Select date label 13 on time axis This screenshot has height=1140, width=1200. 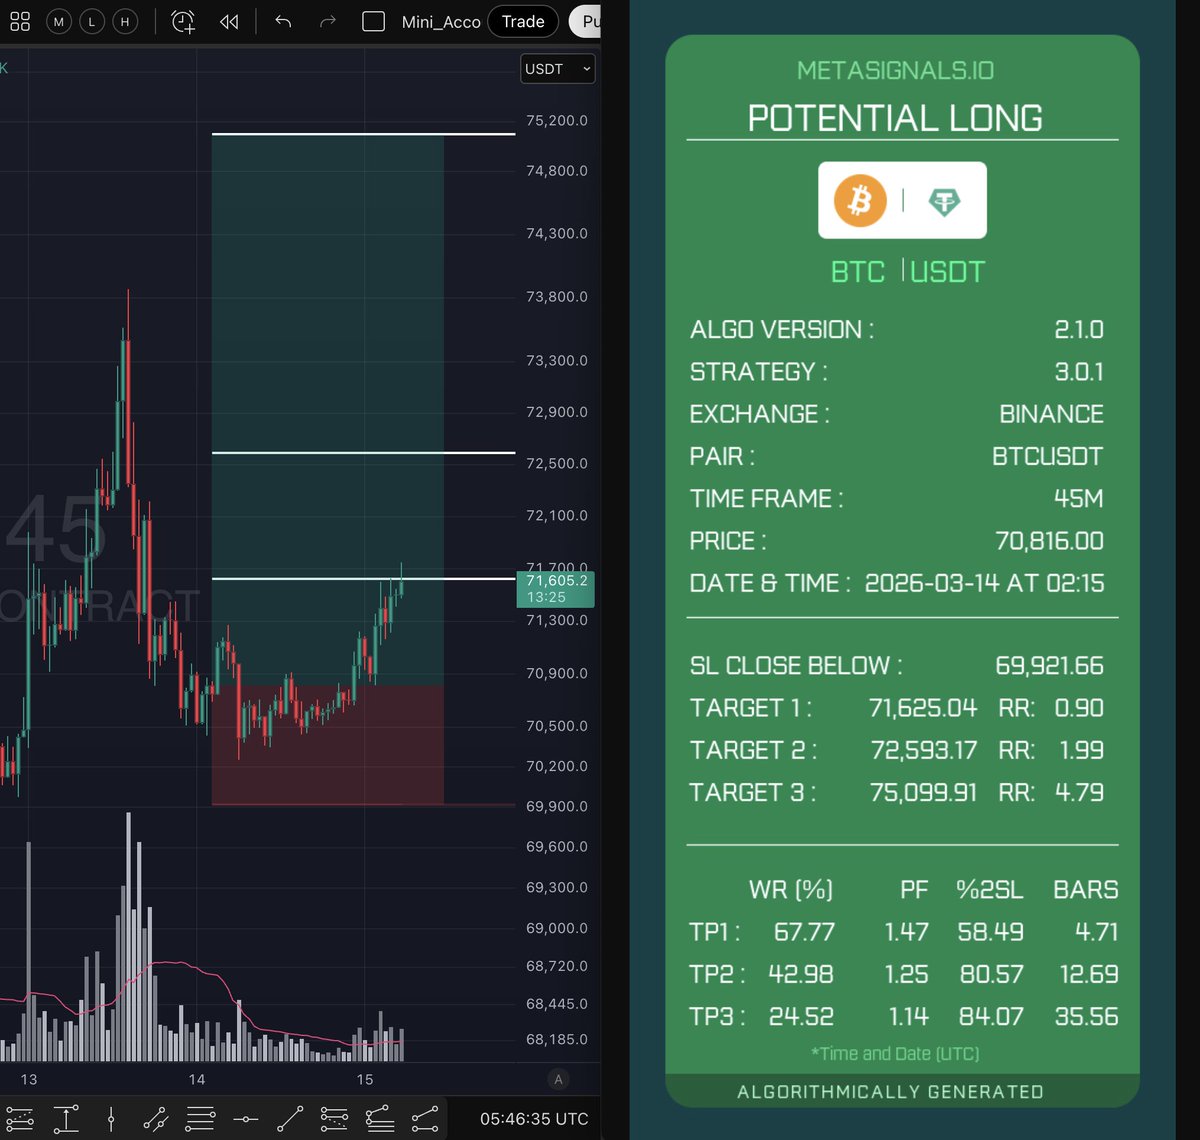[29, 1079]
